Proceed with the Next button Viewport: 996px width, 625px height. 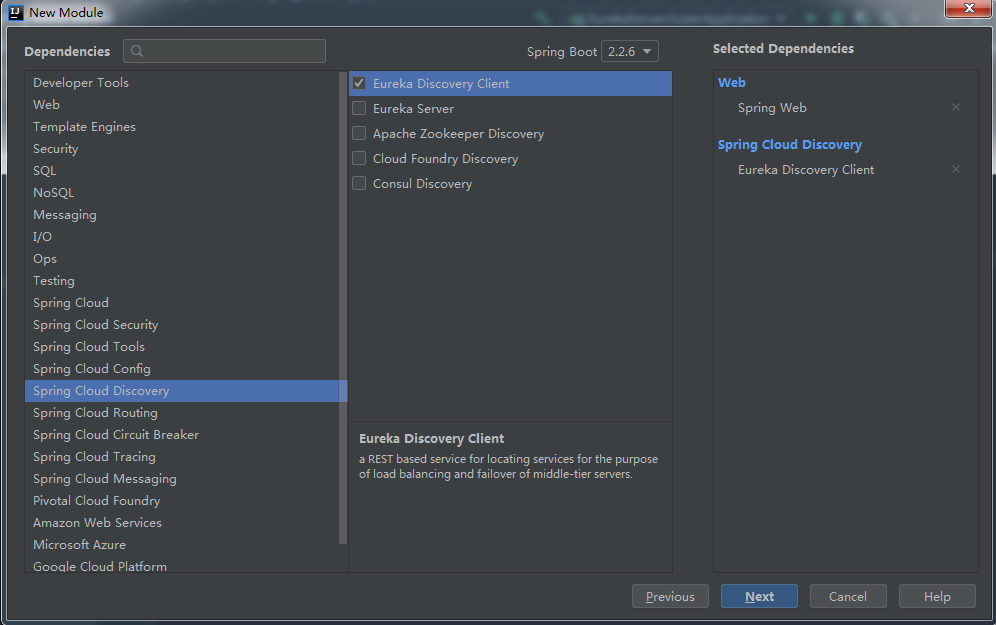coord(759,596)
